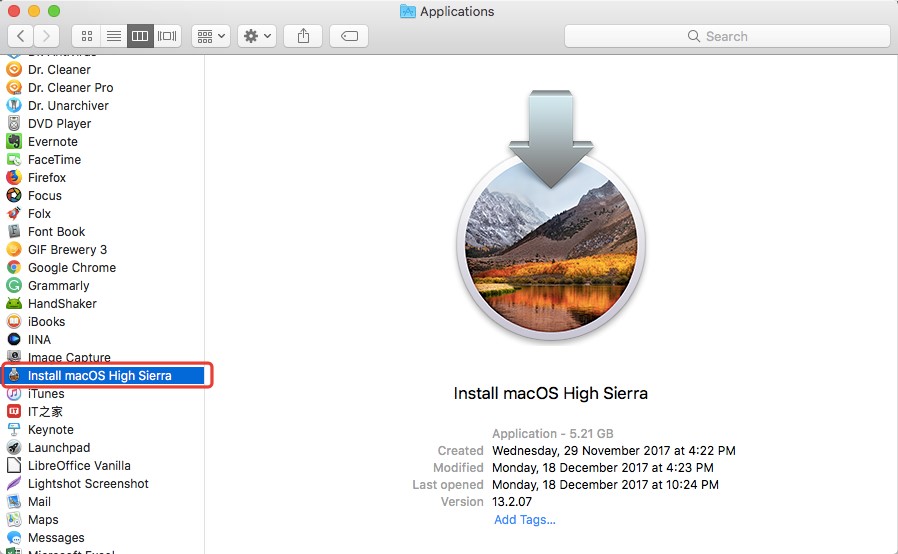Select Install macOS High Sierra item

pos(99,376)
